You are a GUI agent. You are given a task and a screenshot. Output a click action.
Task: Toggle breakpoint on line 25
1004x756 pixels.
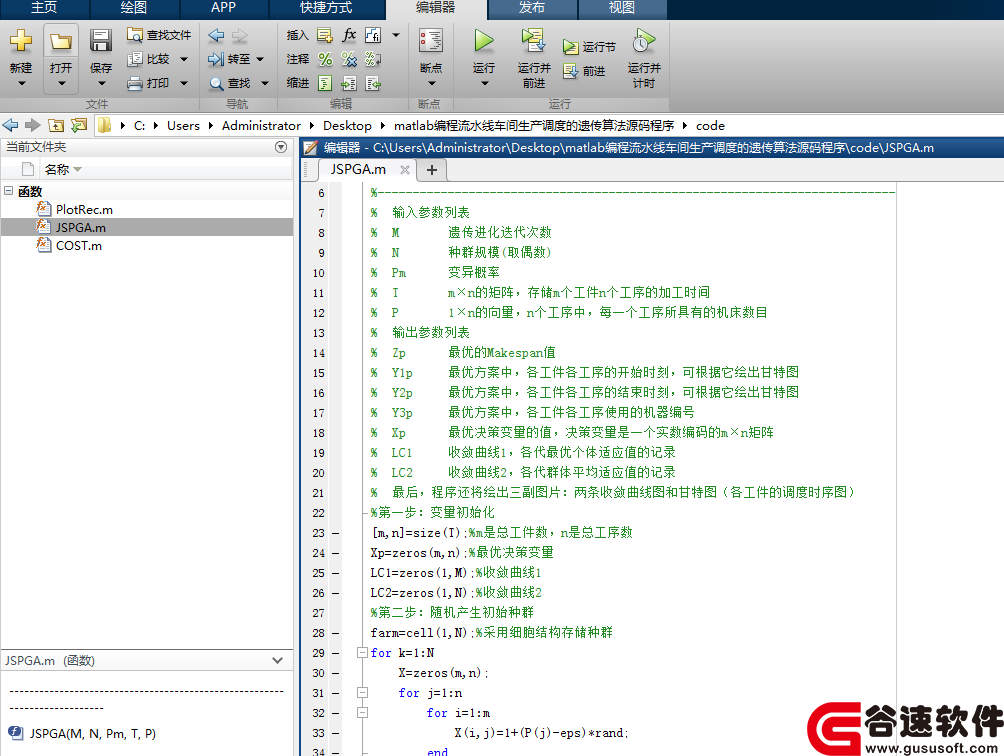click(x=336, y=573)
